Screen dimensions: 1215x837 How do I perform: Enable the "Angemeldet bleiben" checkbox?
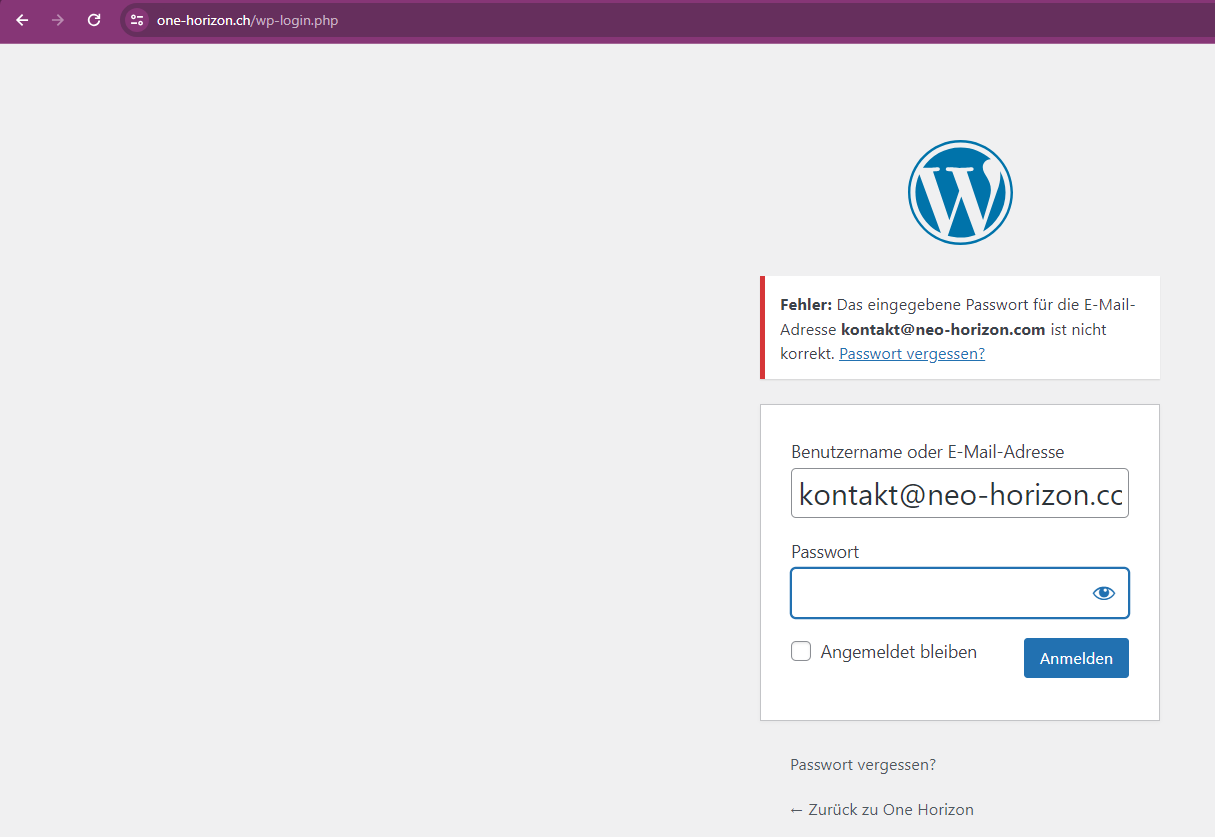click(801, 652)
